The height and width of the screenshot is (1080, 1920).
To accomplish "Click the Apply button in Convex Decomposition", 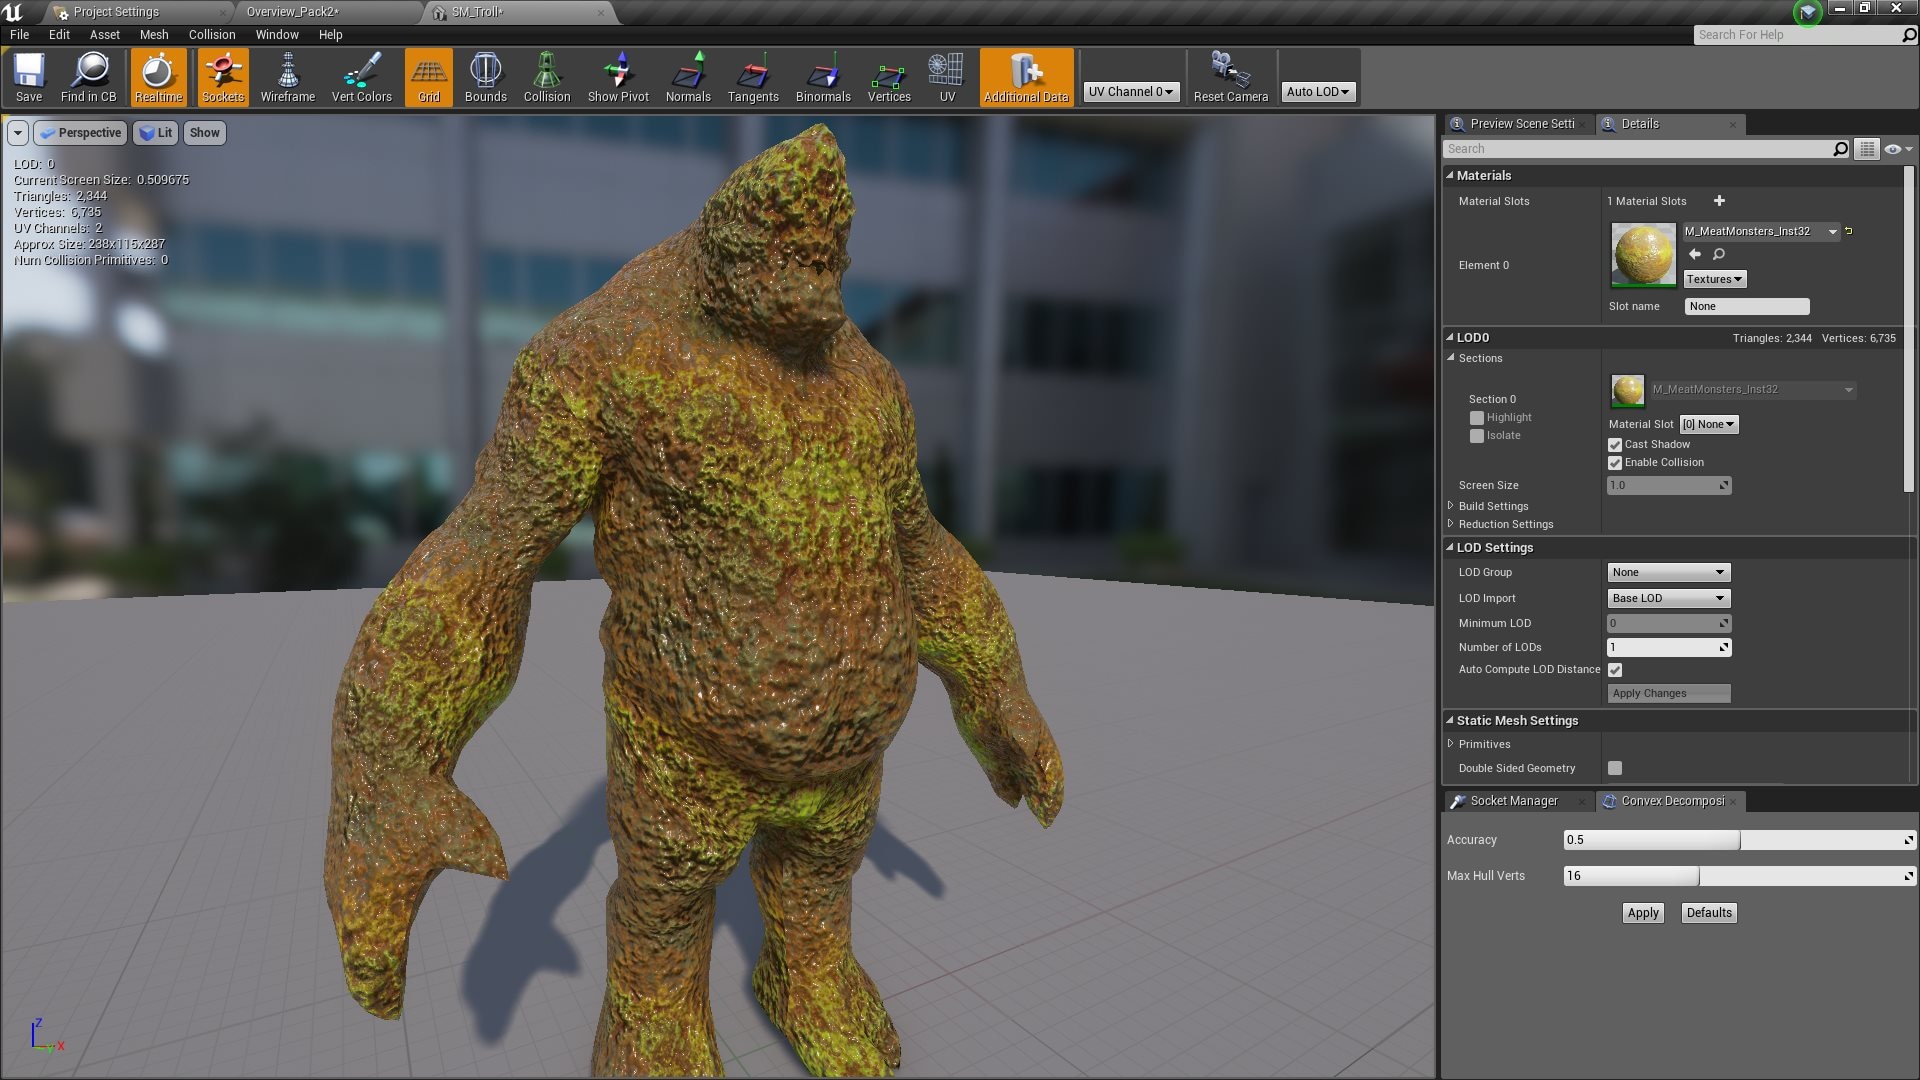I will click(1642, 912).
